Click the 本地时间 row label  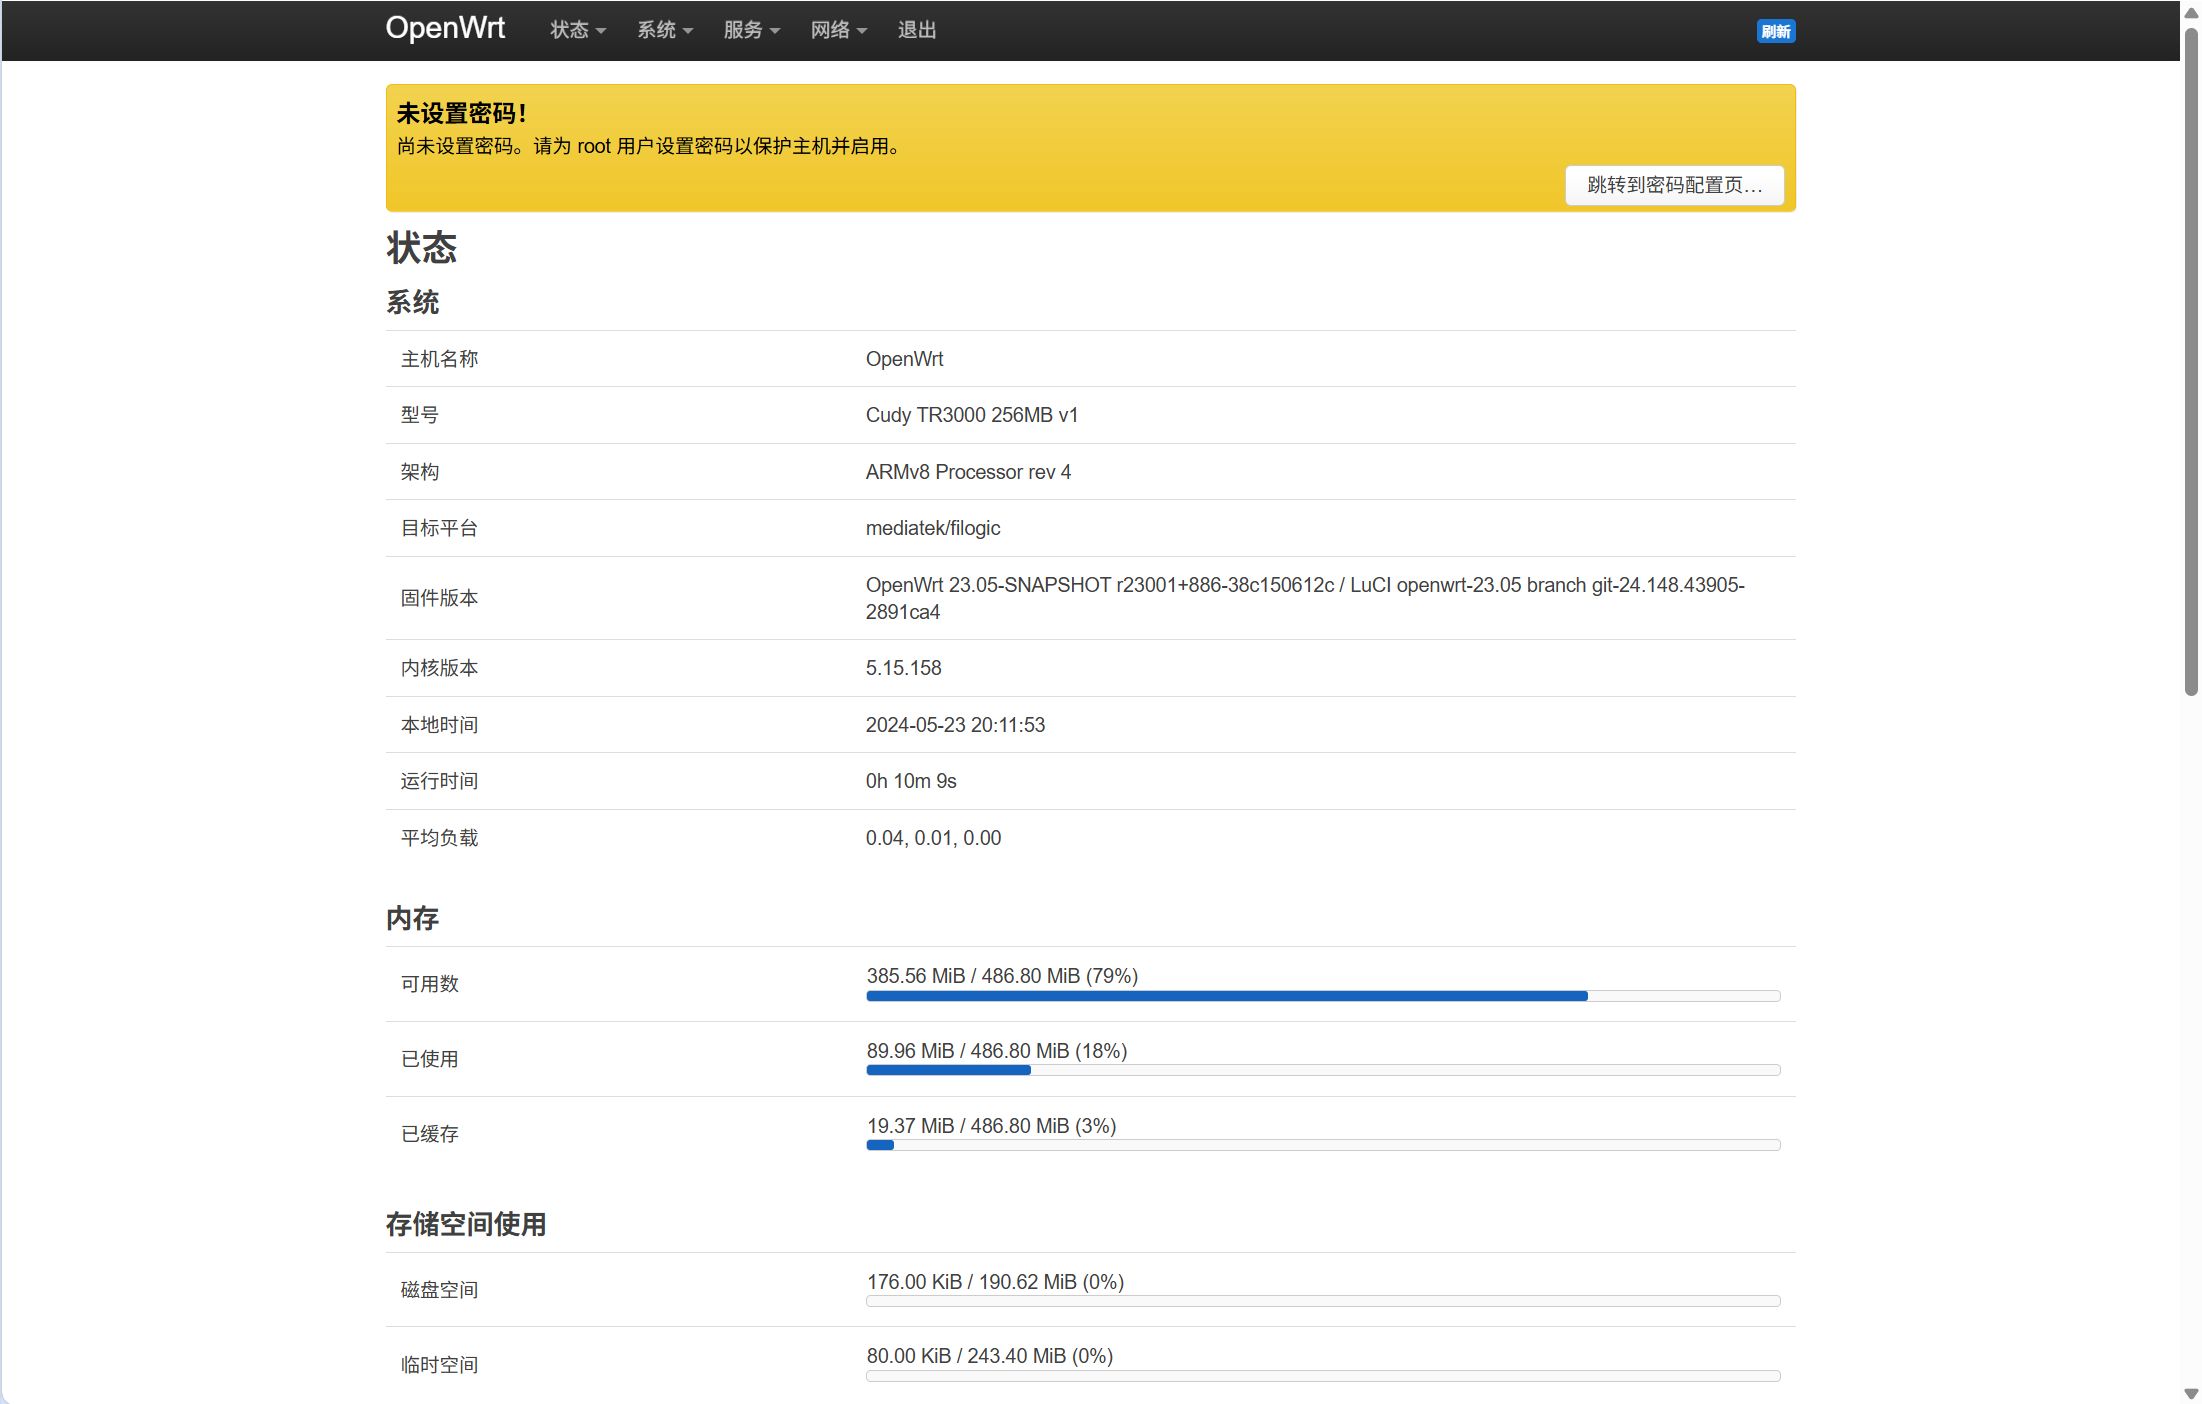coord(439,725)
